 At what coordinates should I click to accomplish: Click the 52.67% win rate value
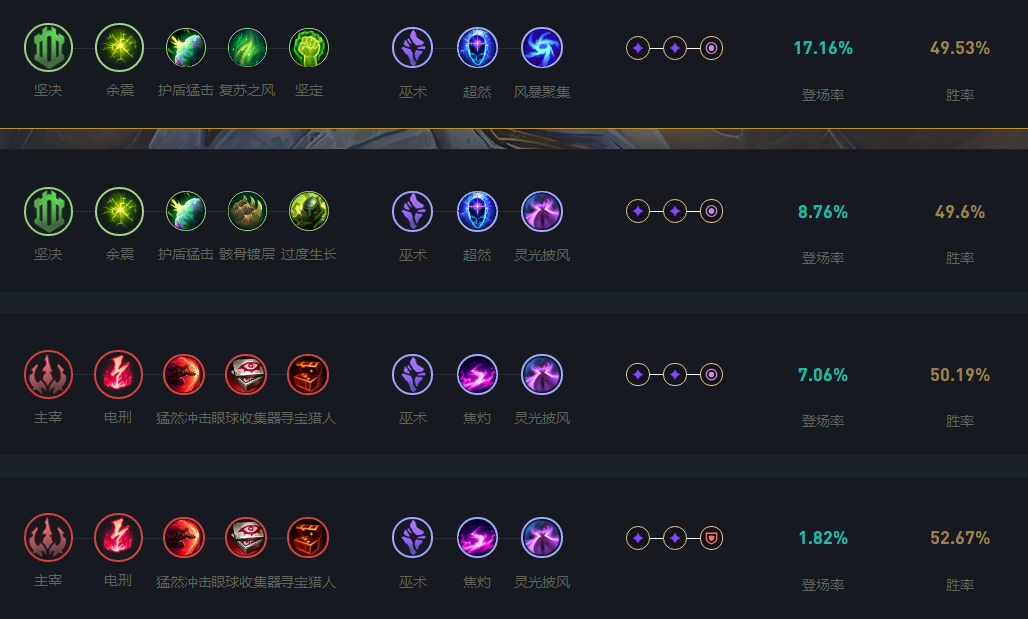point(960,538)
